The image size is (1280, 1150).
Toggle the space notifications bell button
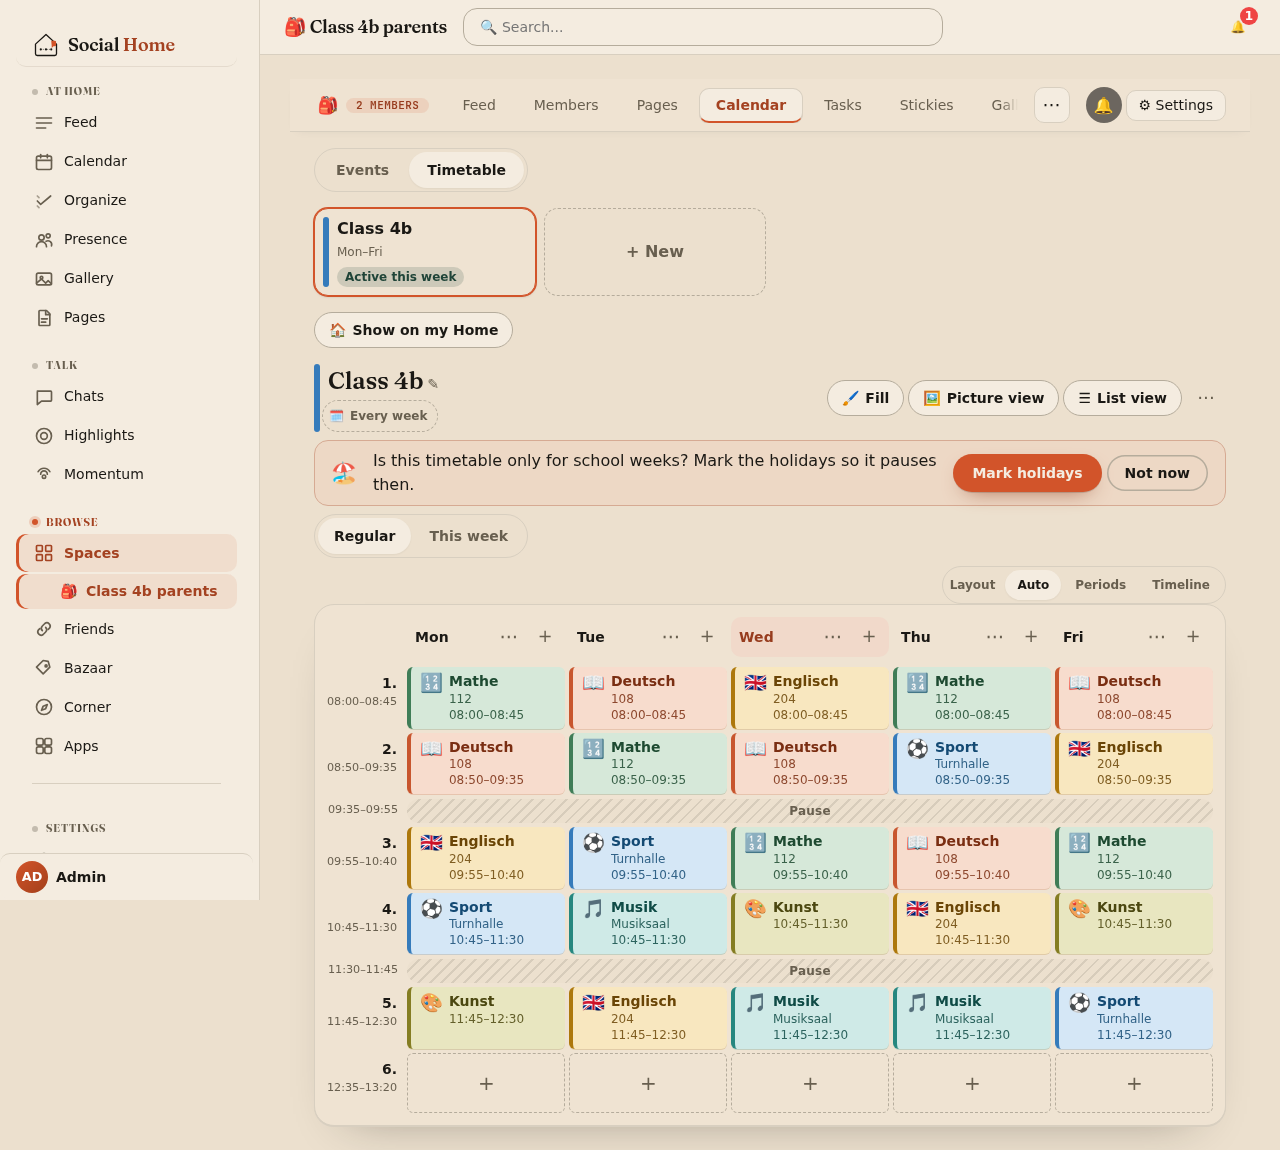pos(1104,105)
